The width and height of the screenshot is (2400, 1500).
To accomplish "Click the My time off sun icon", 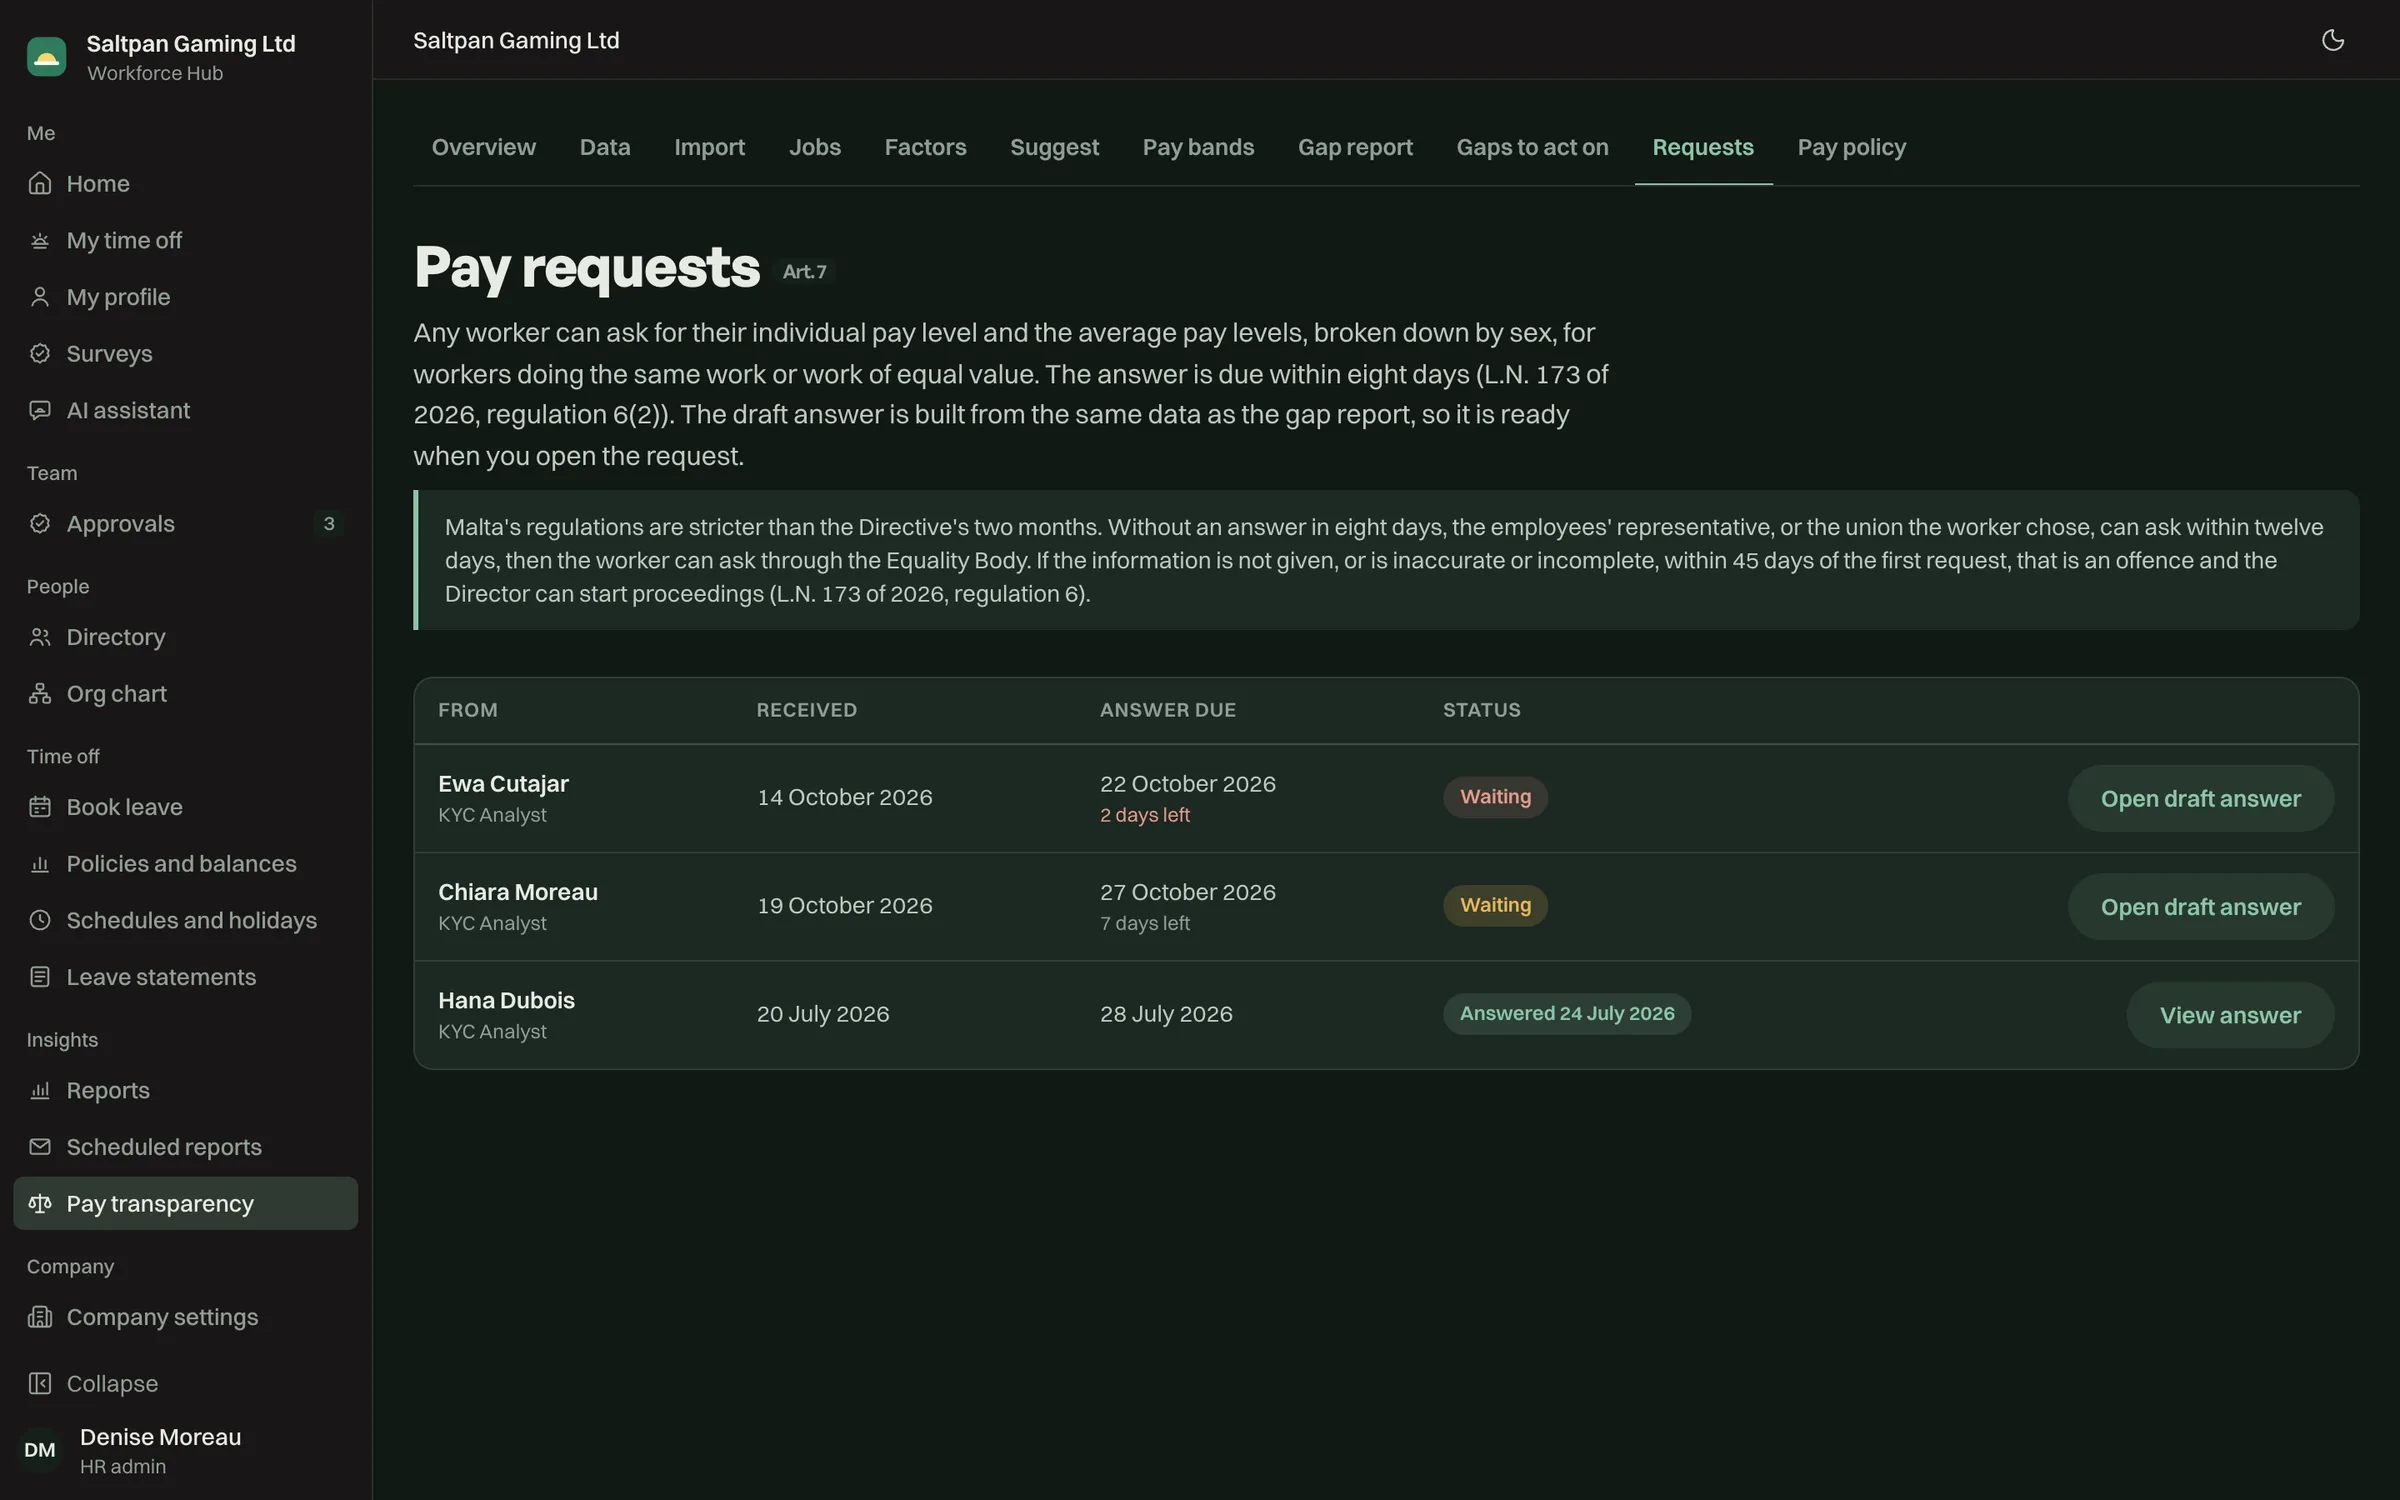I will coord(40,240).
